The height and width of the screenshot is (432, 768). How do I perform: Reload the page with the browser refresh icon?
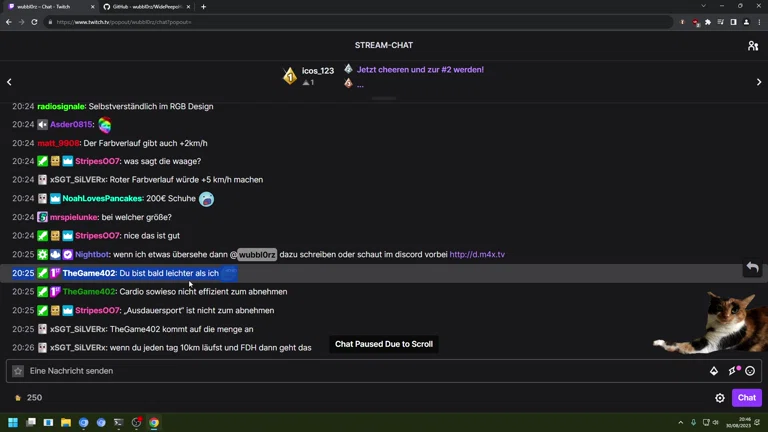[x=34, y=22]
